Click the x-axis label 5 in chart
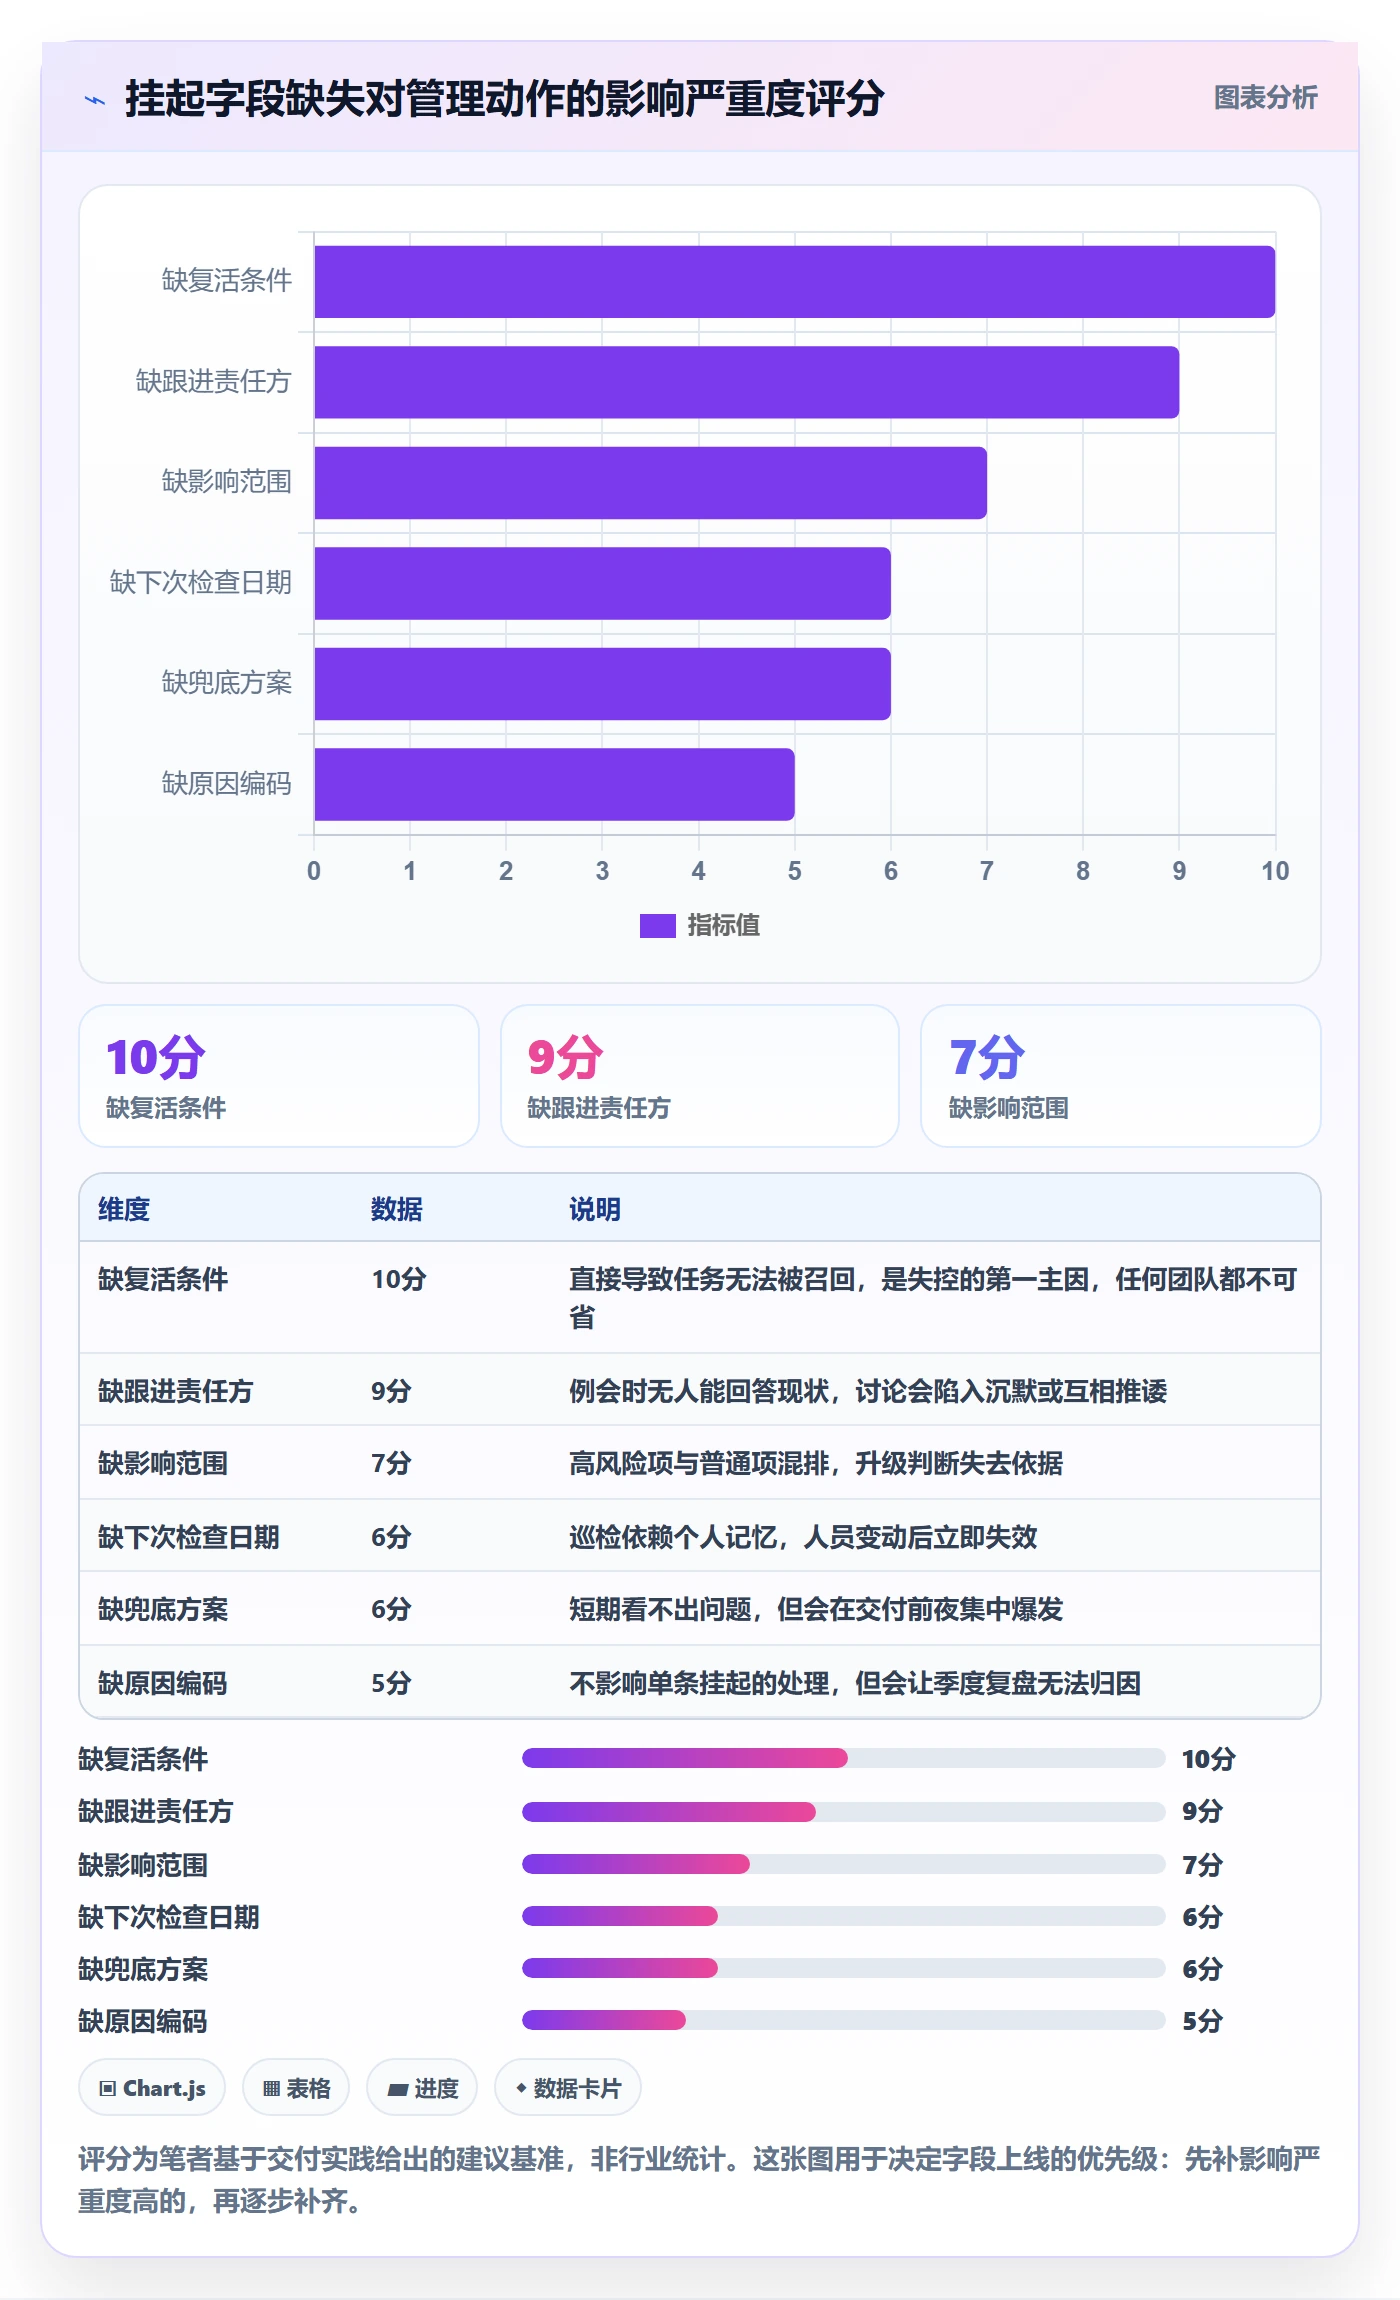 pyautogui.click(x=794, y=871)
